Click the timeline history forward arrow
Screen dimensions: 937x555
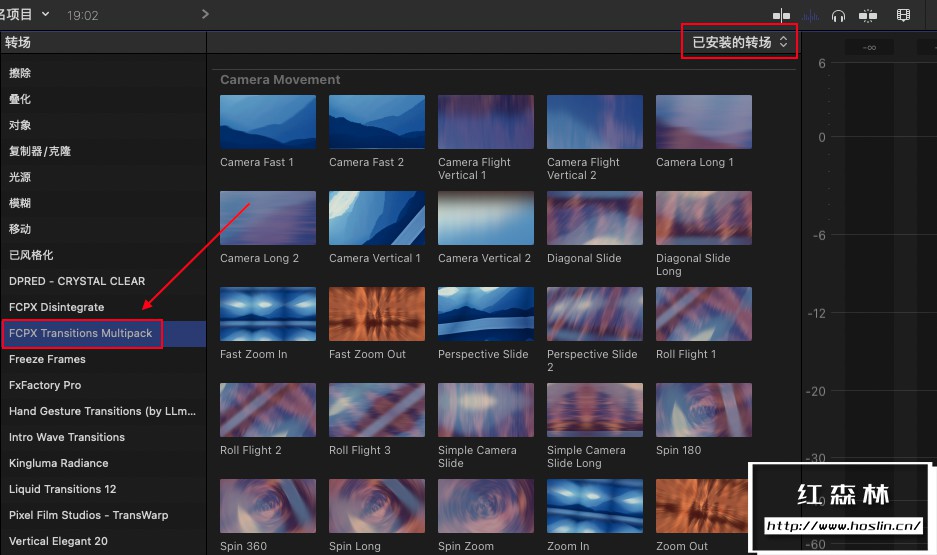coord(205,14)
